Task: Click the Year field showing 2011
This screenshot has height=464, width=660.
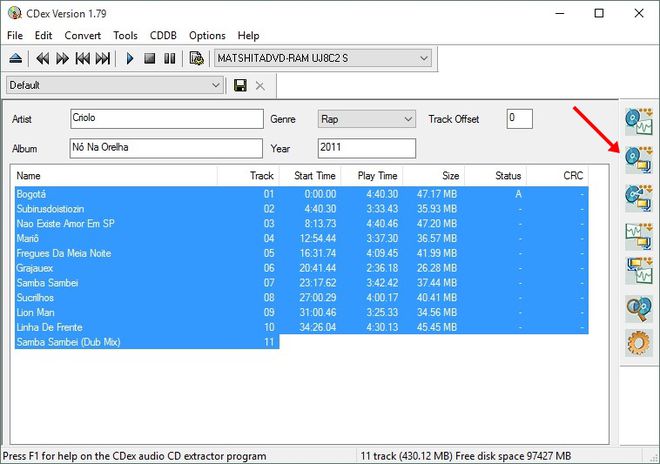Action: click(x=367, y=148)
